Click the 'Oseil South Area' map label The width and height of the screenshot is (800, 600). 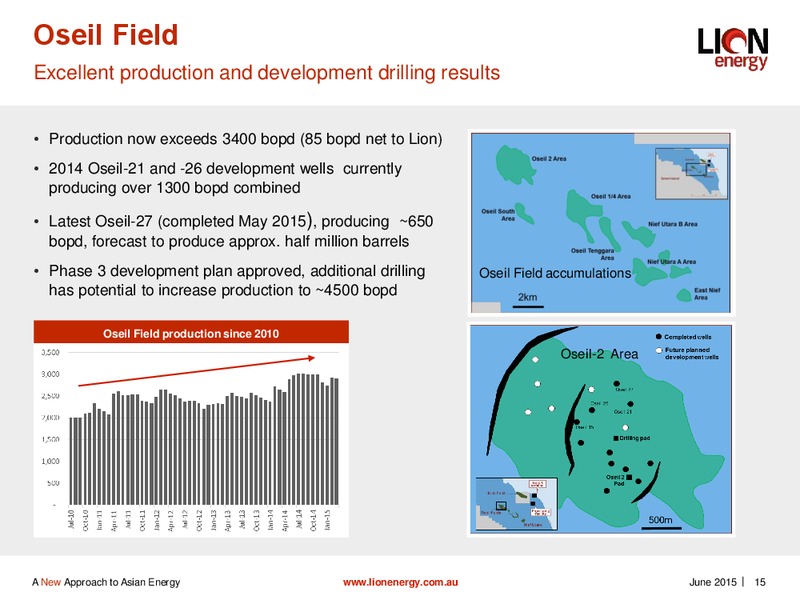point(498,215)
